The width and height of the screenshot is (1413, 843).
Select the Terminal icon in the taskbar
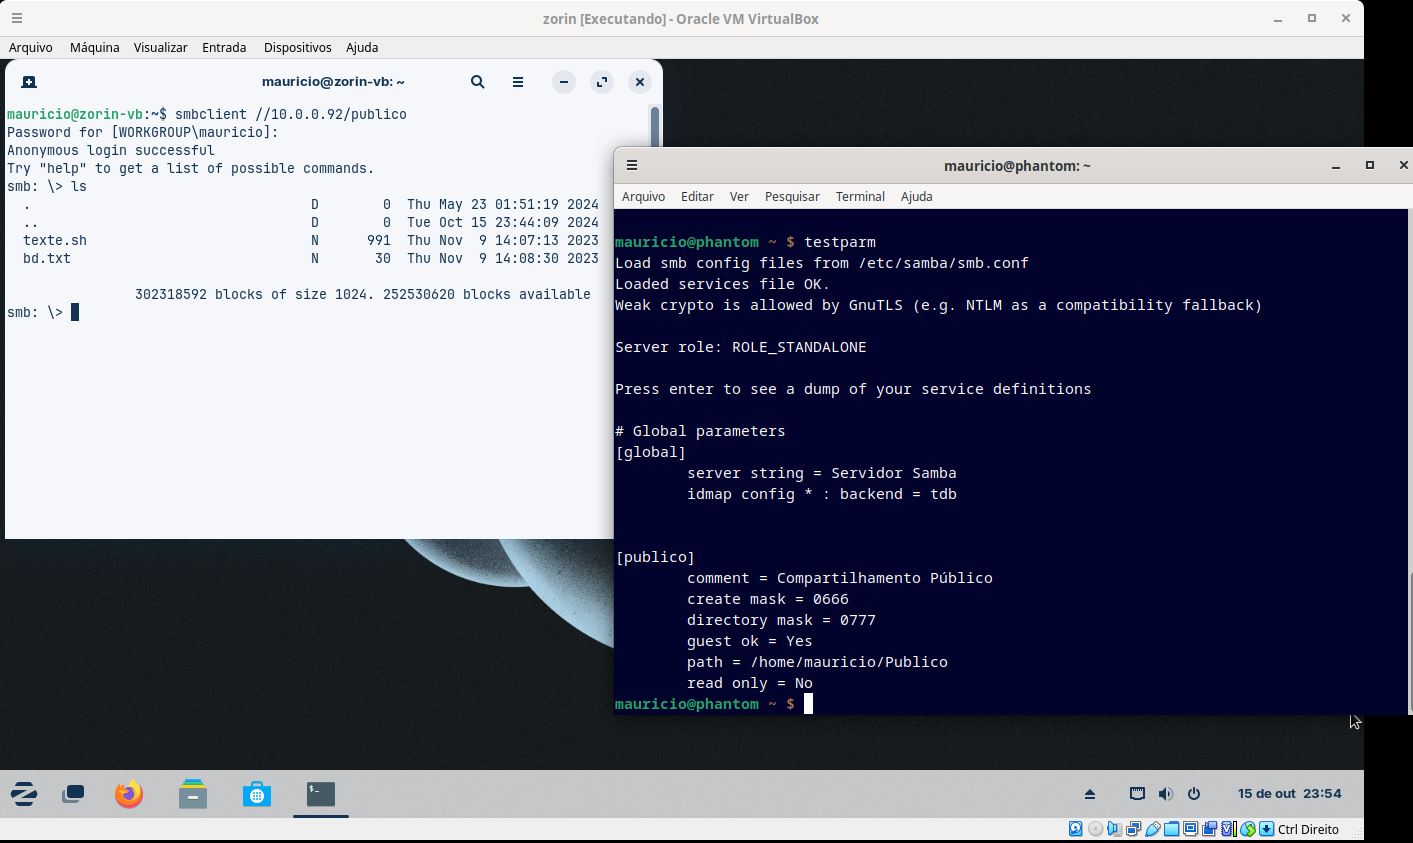(321, 794)
